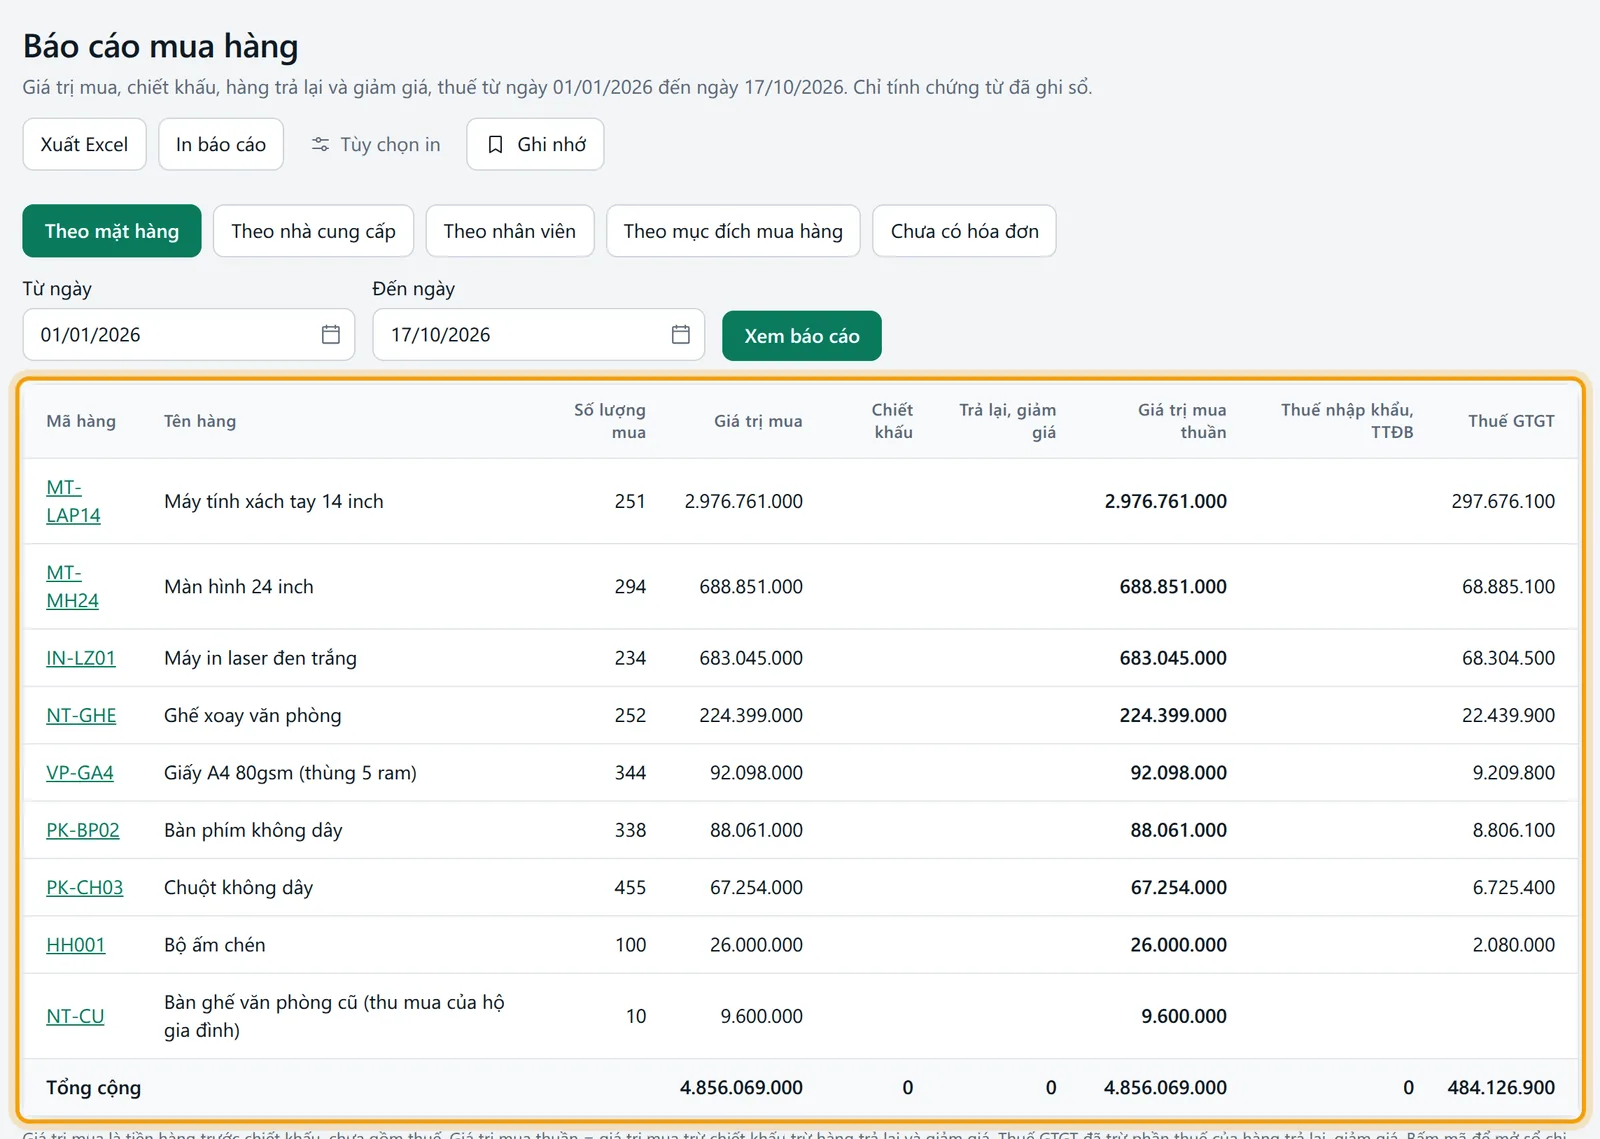Image resolution: width=1600 pixels, height=1139 pixels.
Task: Open the Theo mục đích mua hàng tab
Action: coord(733,231)
